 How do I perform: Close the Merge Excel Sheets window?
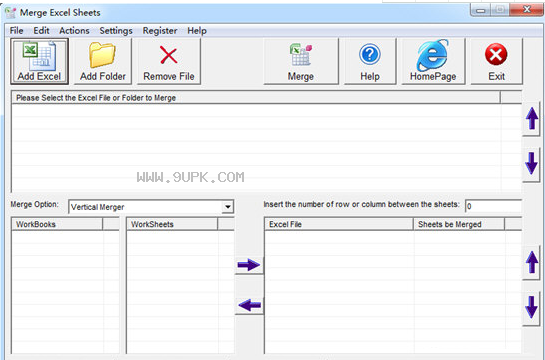tap(527, 10)
